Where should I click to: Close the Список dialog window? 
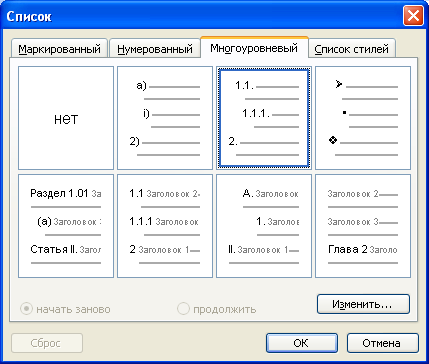(x=413, y=16)
